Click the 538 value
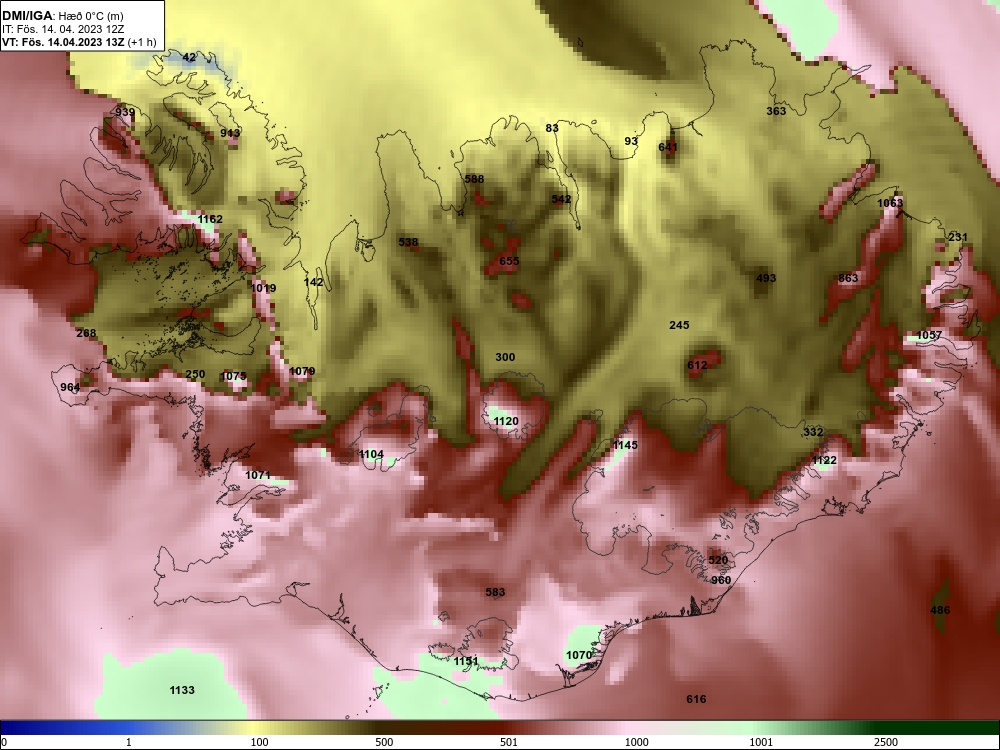Image resolution: width=1000 pixels, height=750 pixels. tap(408, 242)
